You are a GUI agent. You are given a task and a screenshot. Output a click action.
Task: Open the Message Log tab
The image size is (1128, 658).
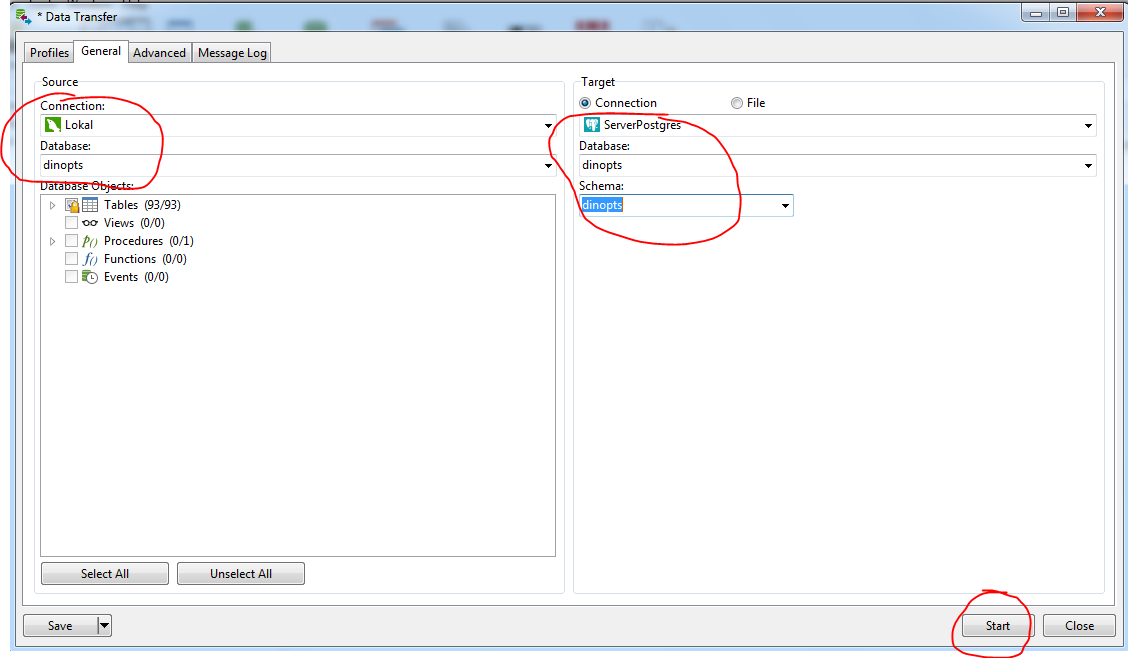click(231, 52)
